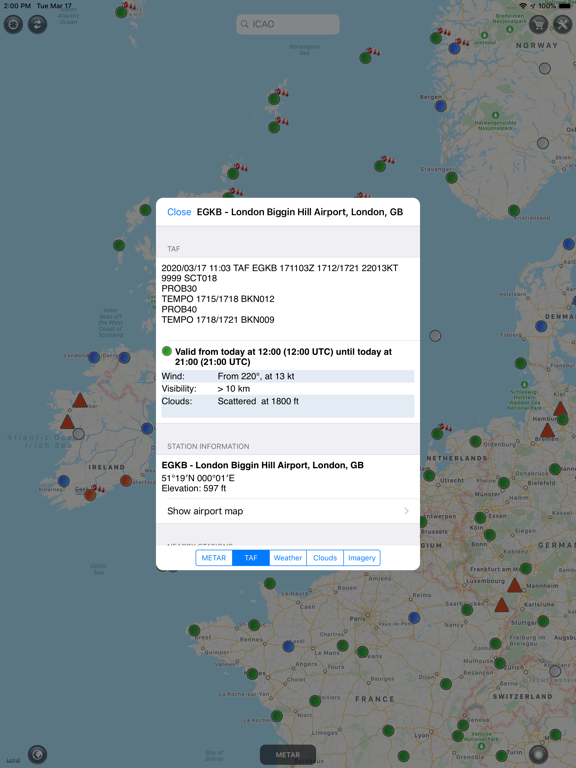Open the tools settings wrench icon
576x768 pixels.
point(562,24)
